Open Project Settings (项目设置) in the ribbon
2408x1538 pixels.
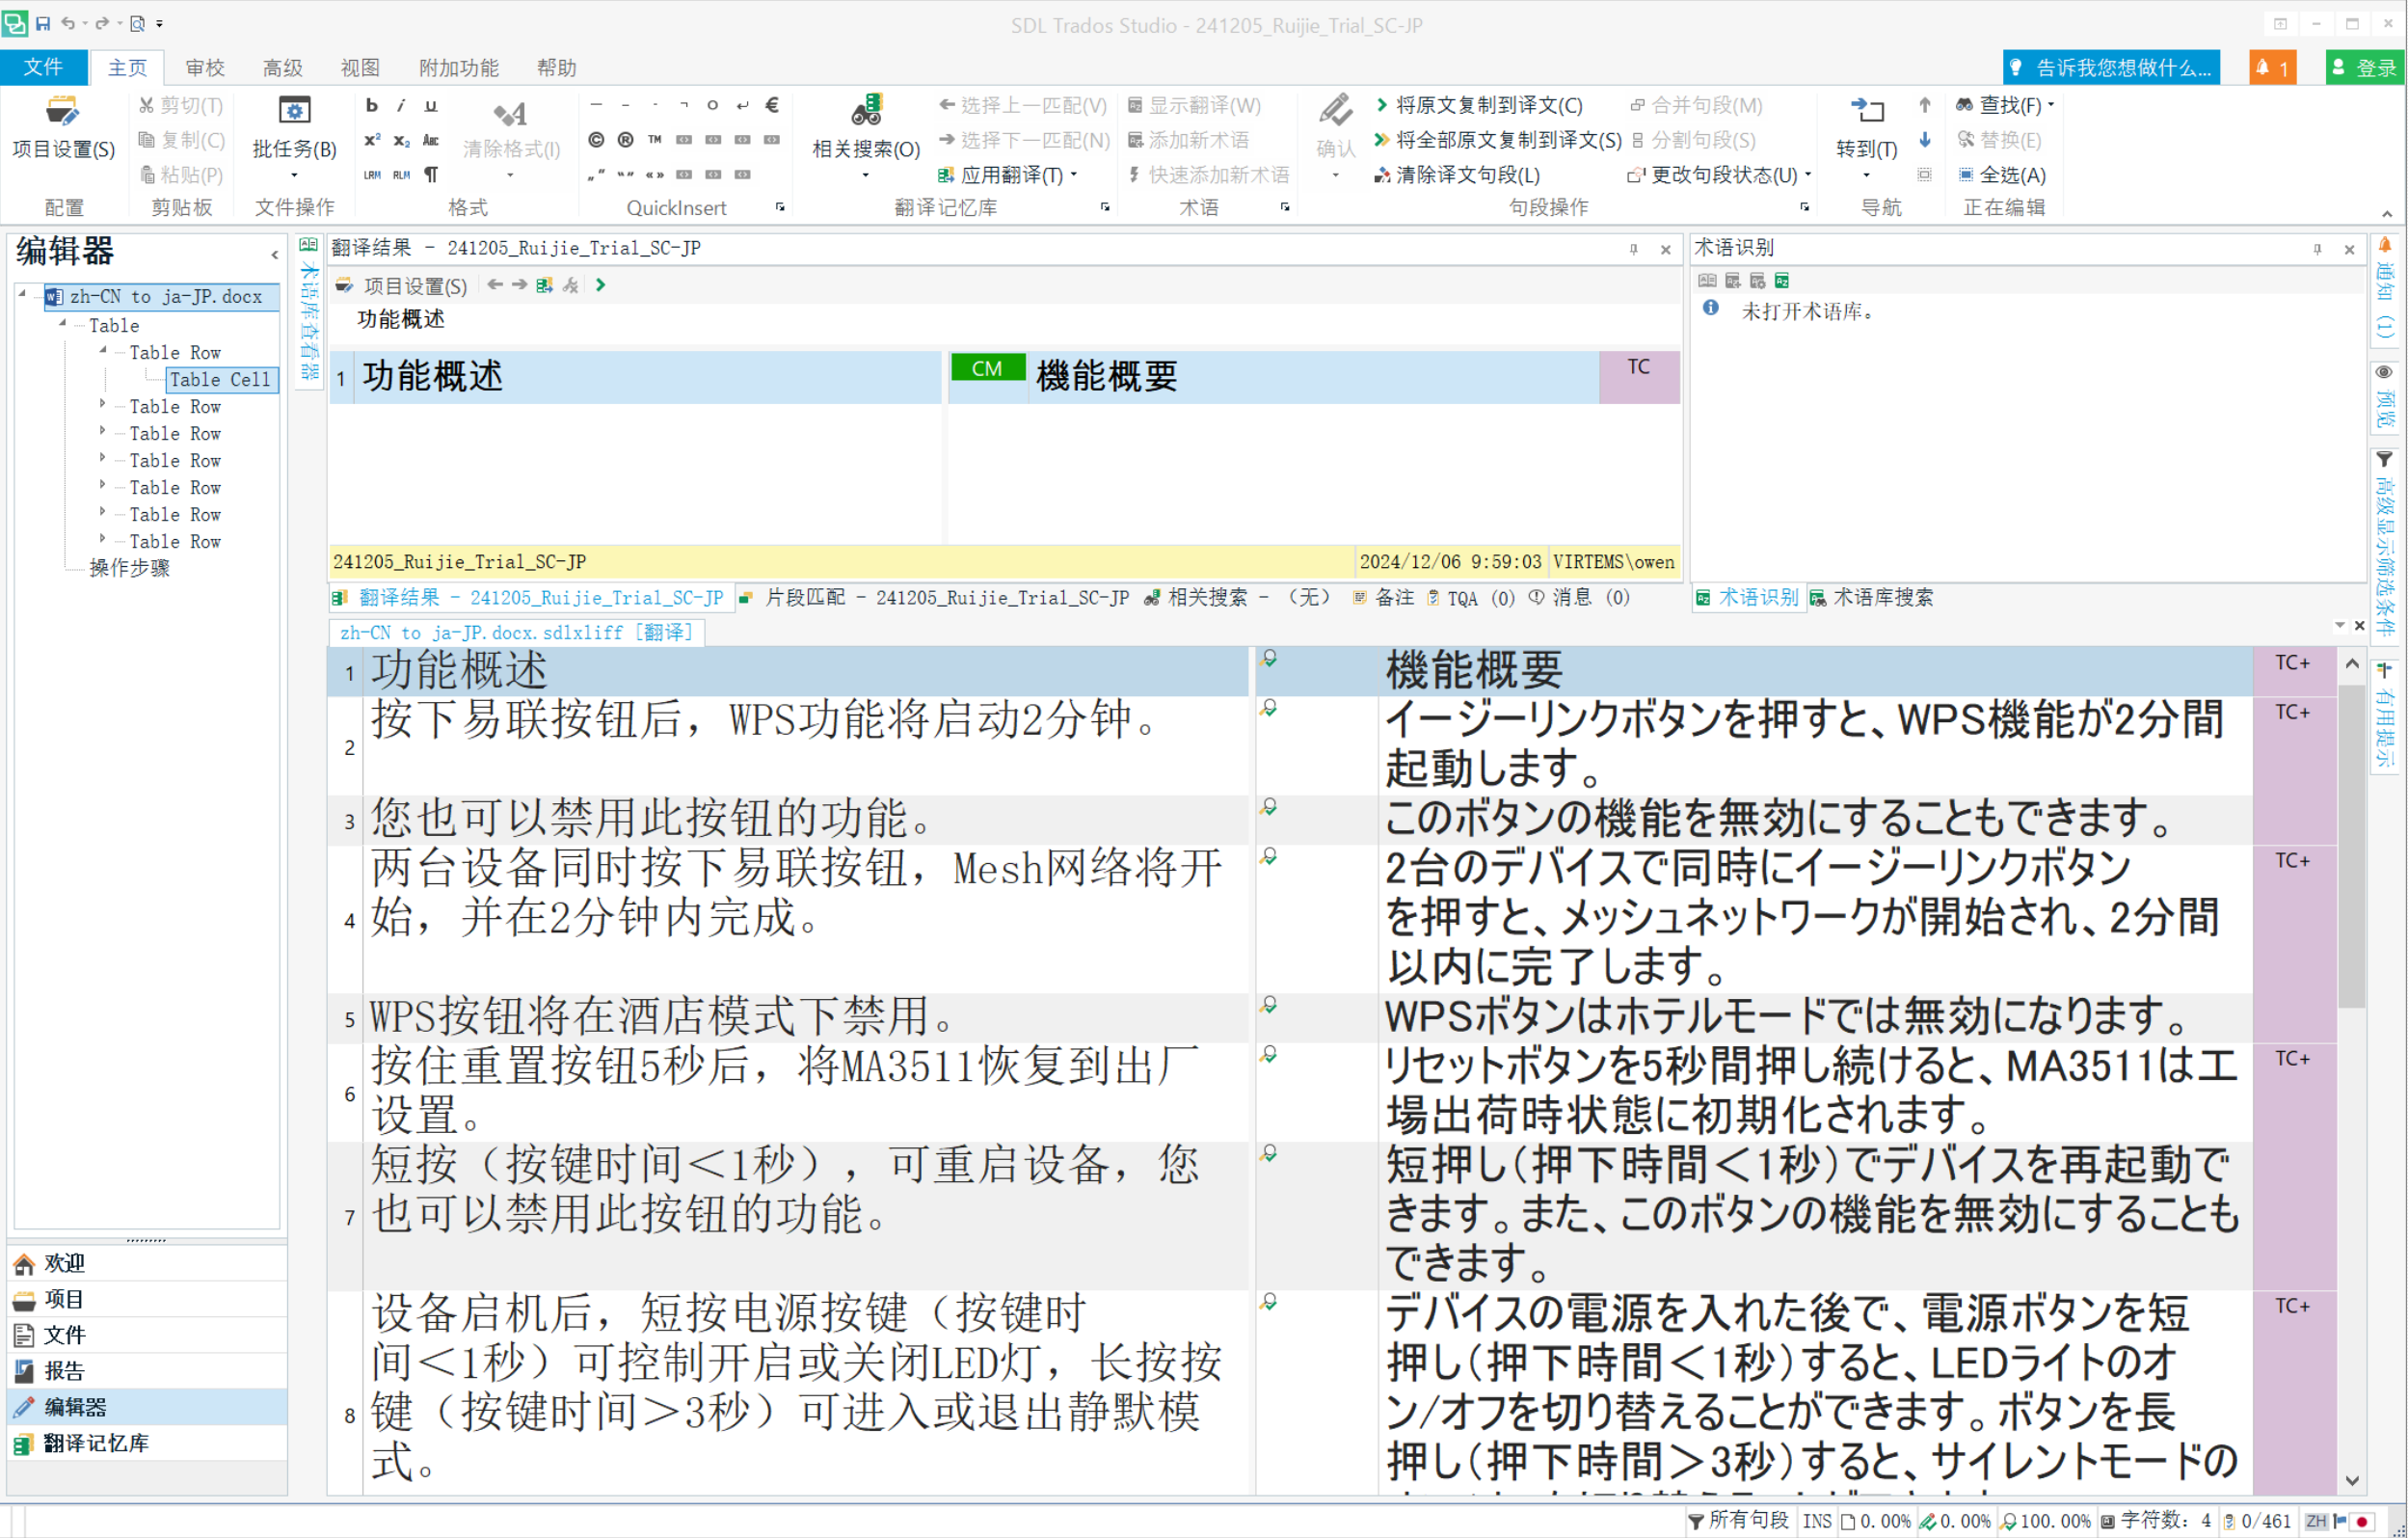(63, 128)
